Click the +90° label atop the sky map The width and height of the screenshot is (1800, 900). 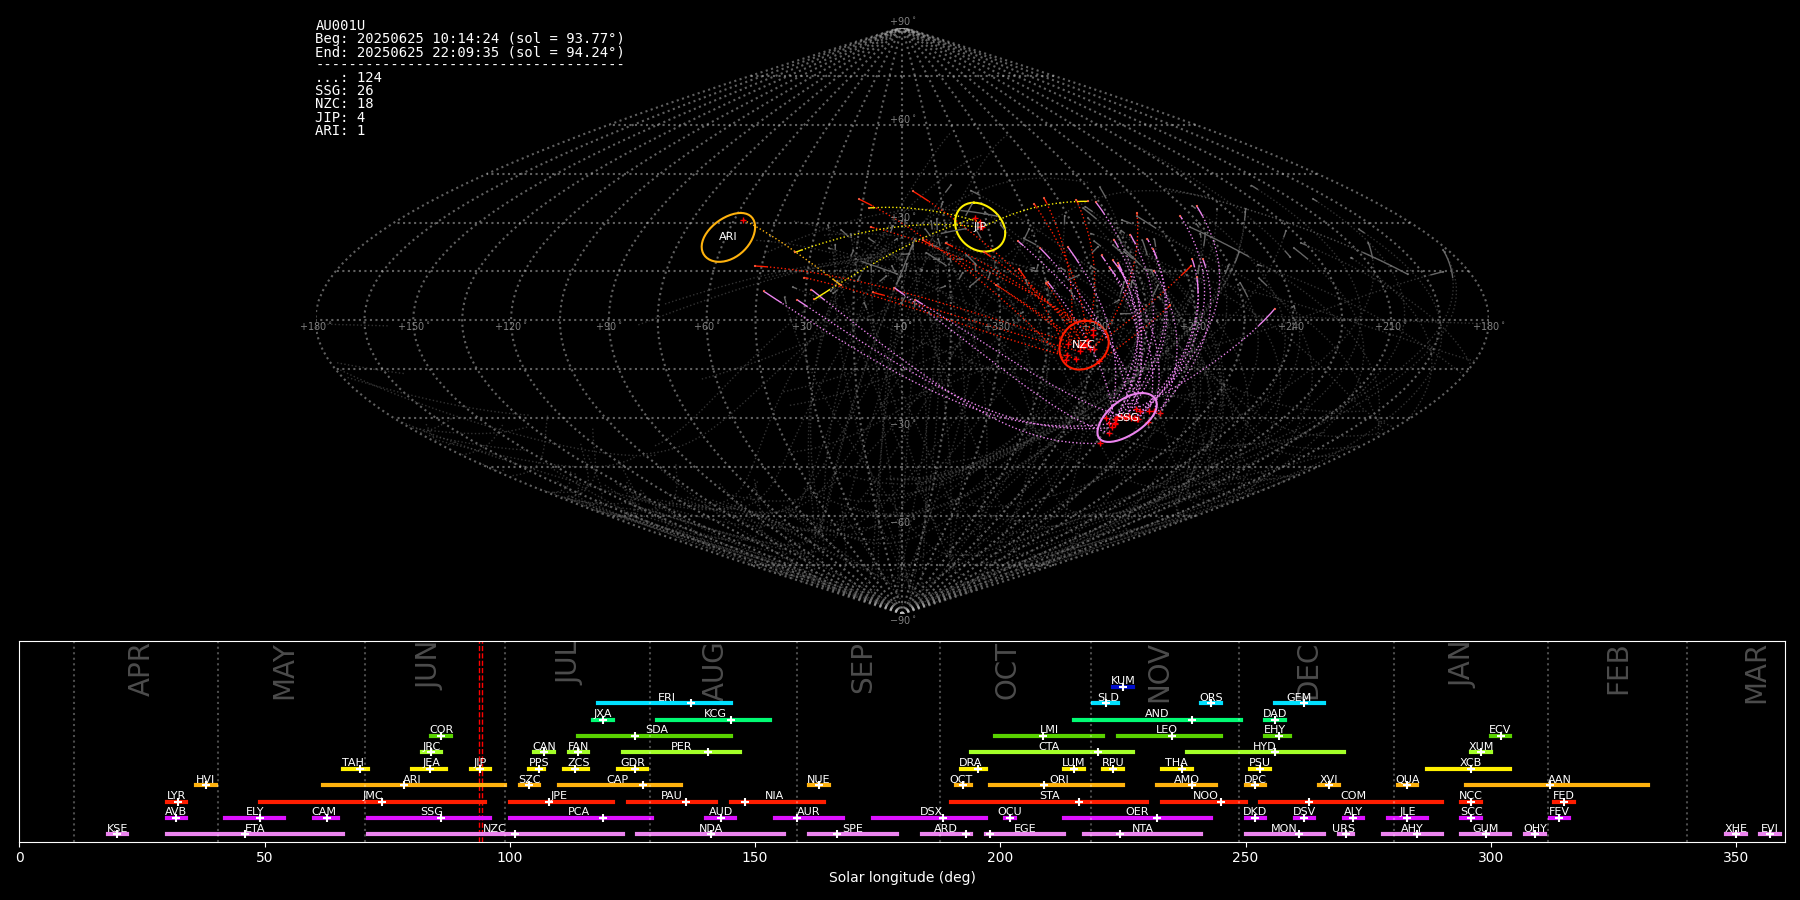point(901,22)
